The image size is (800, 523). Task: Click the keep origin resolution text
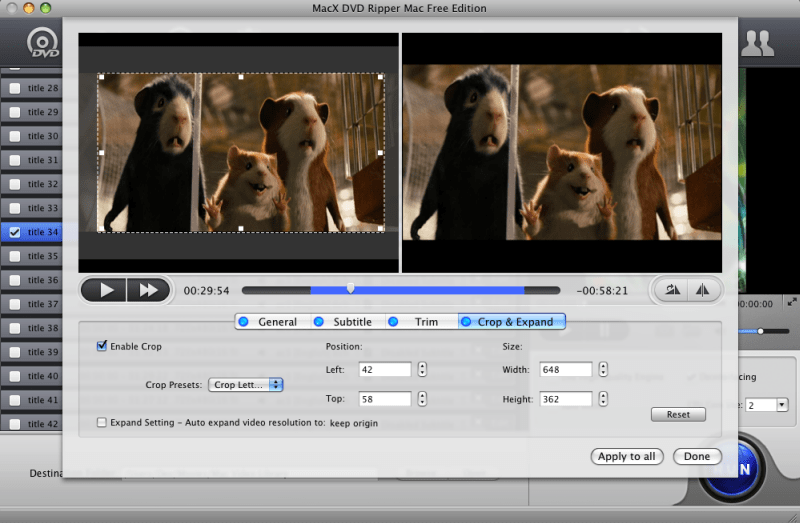click(x=354, y=423)
